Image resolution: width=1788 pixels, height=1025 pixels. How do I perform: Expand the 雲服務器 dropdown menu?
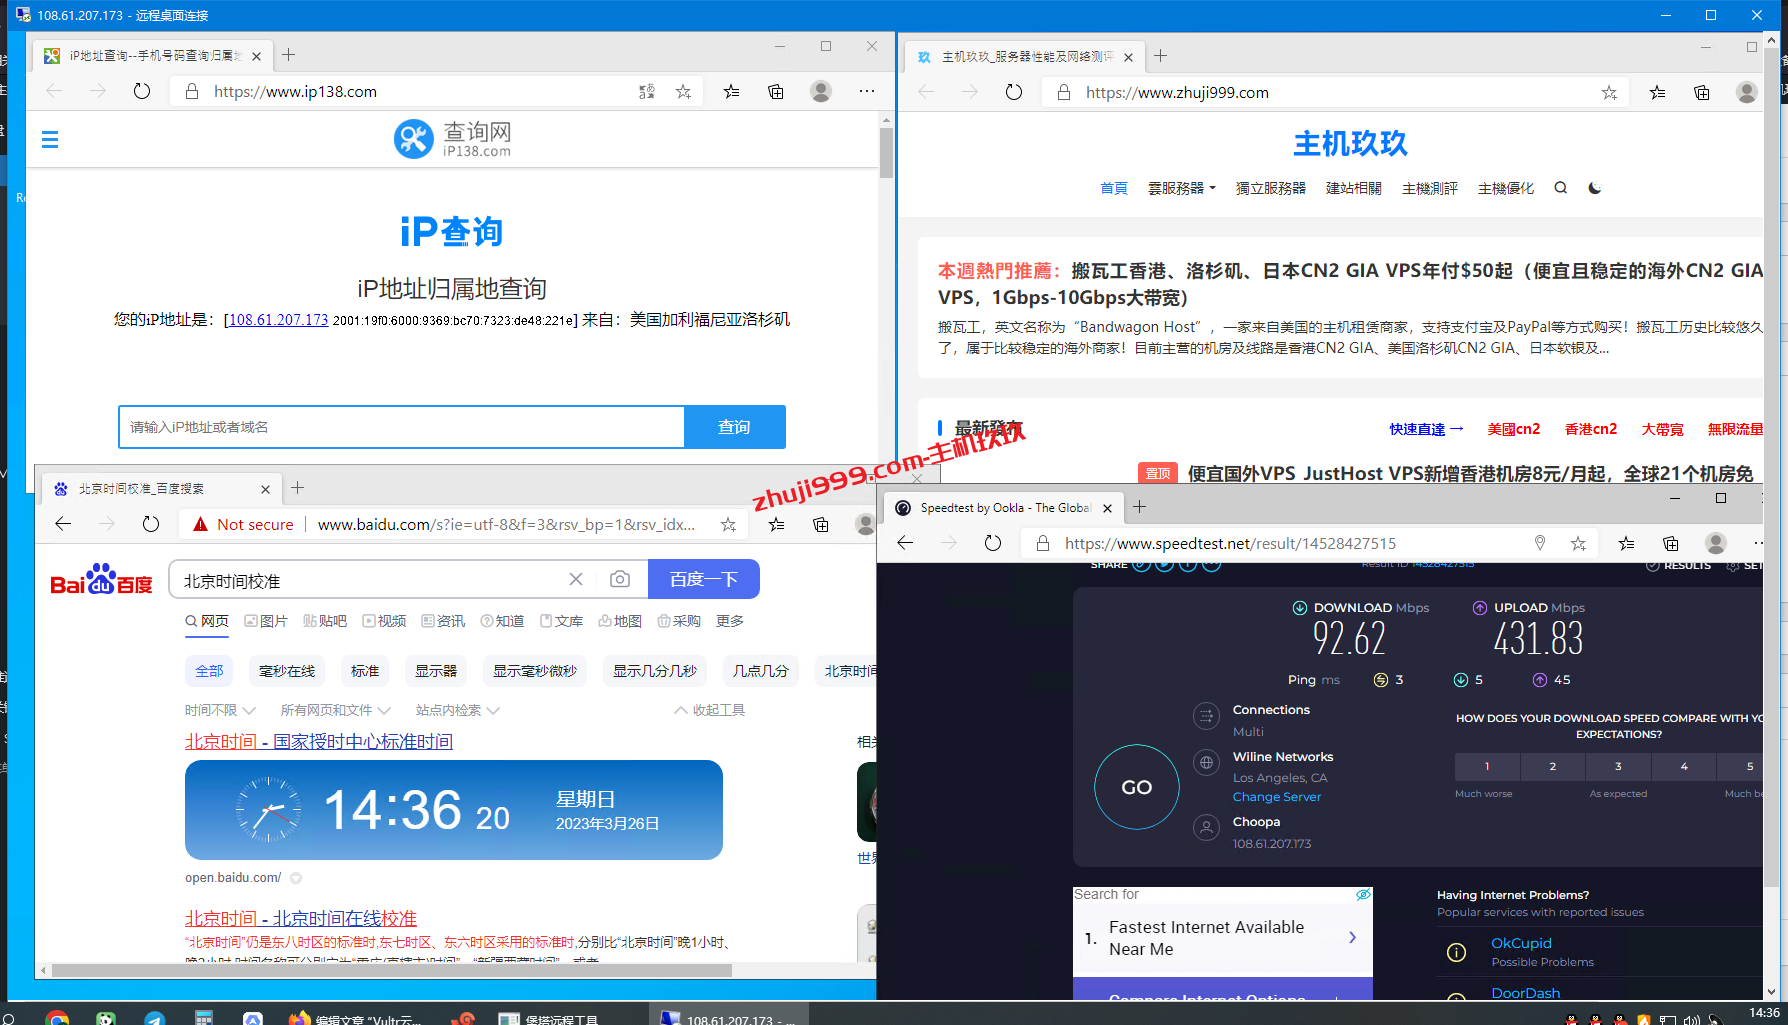click(x=1181, y=188)
